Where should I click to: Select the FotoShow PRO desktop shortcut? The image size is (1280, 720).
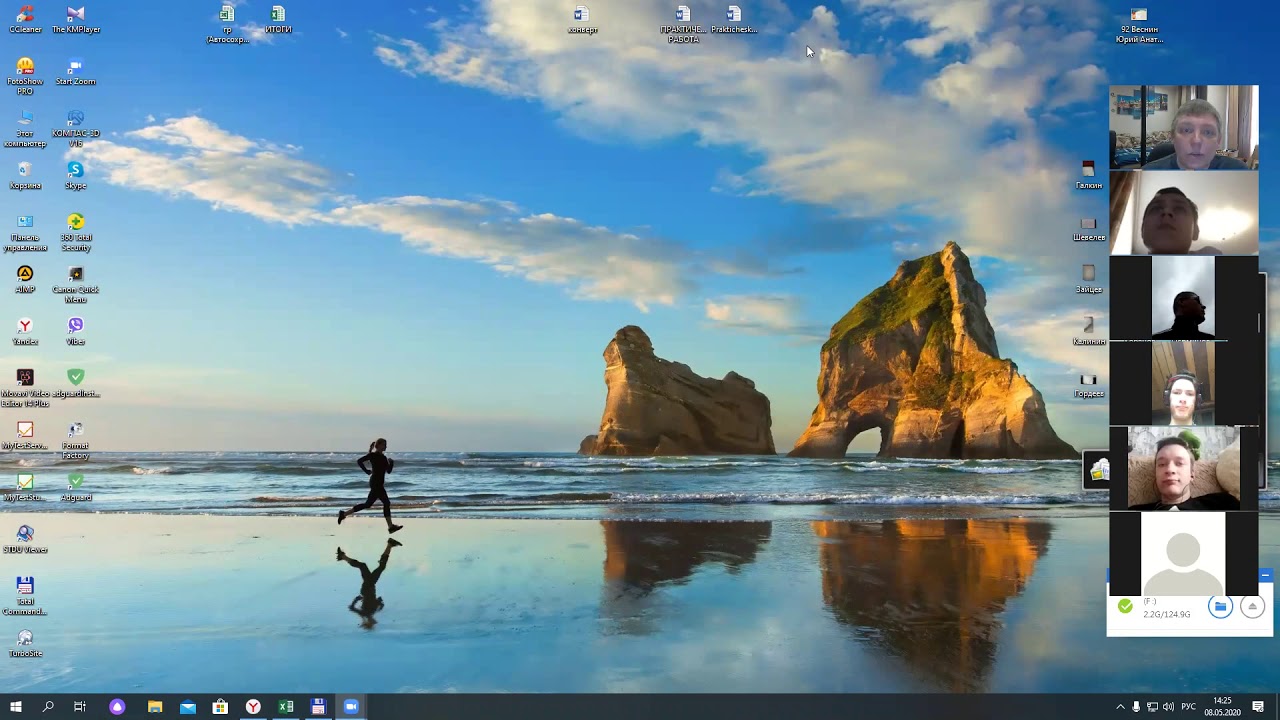click(x=26, y=76)
